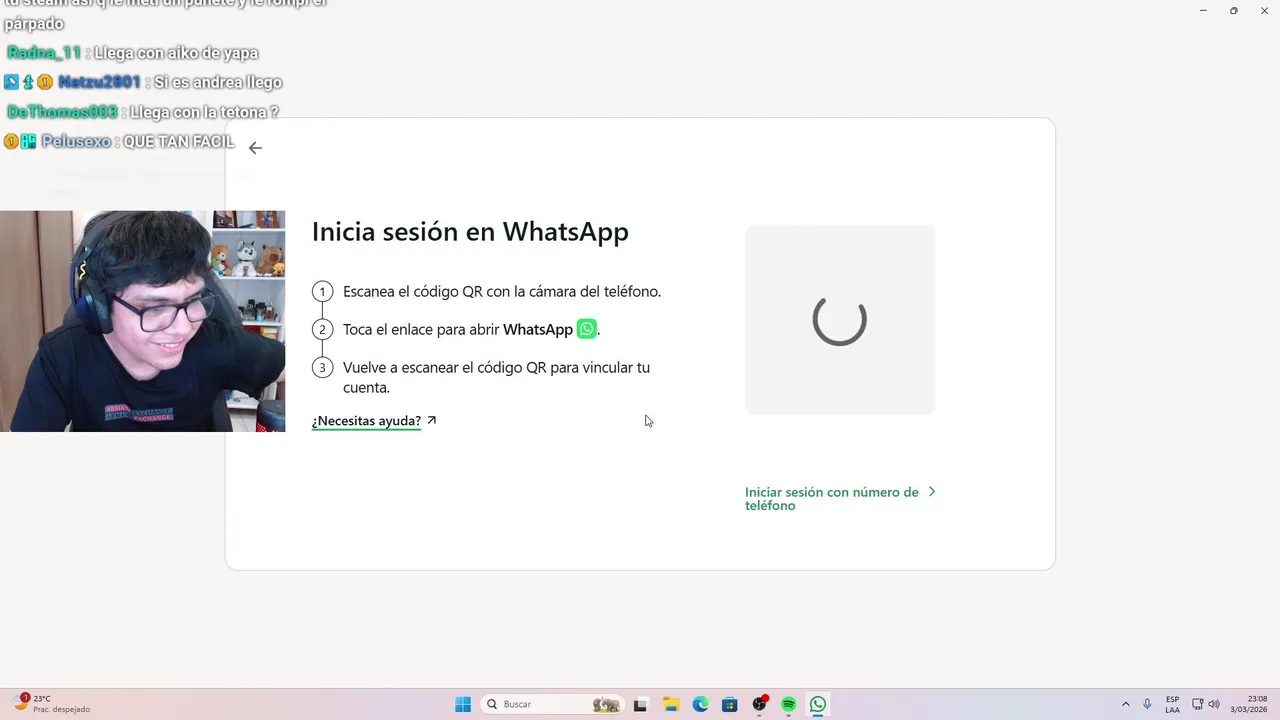Click the back arrow in WhatsApp login
Screen dimensions: 1280x720
click(255, 148)
